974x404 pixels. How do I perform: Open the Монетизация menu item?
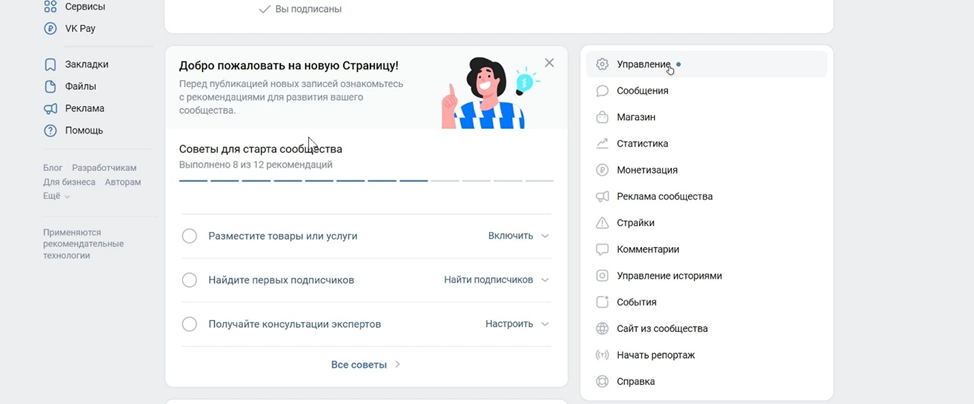(x=647, y=170)
